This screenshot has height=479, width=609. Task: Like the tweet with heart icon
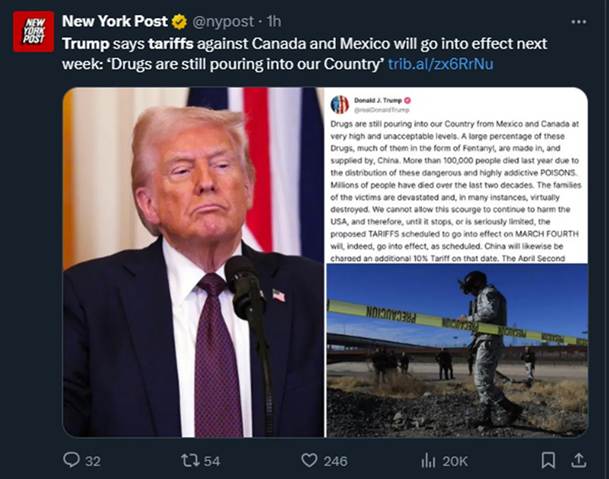coord(310,460)
